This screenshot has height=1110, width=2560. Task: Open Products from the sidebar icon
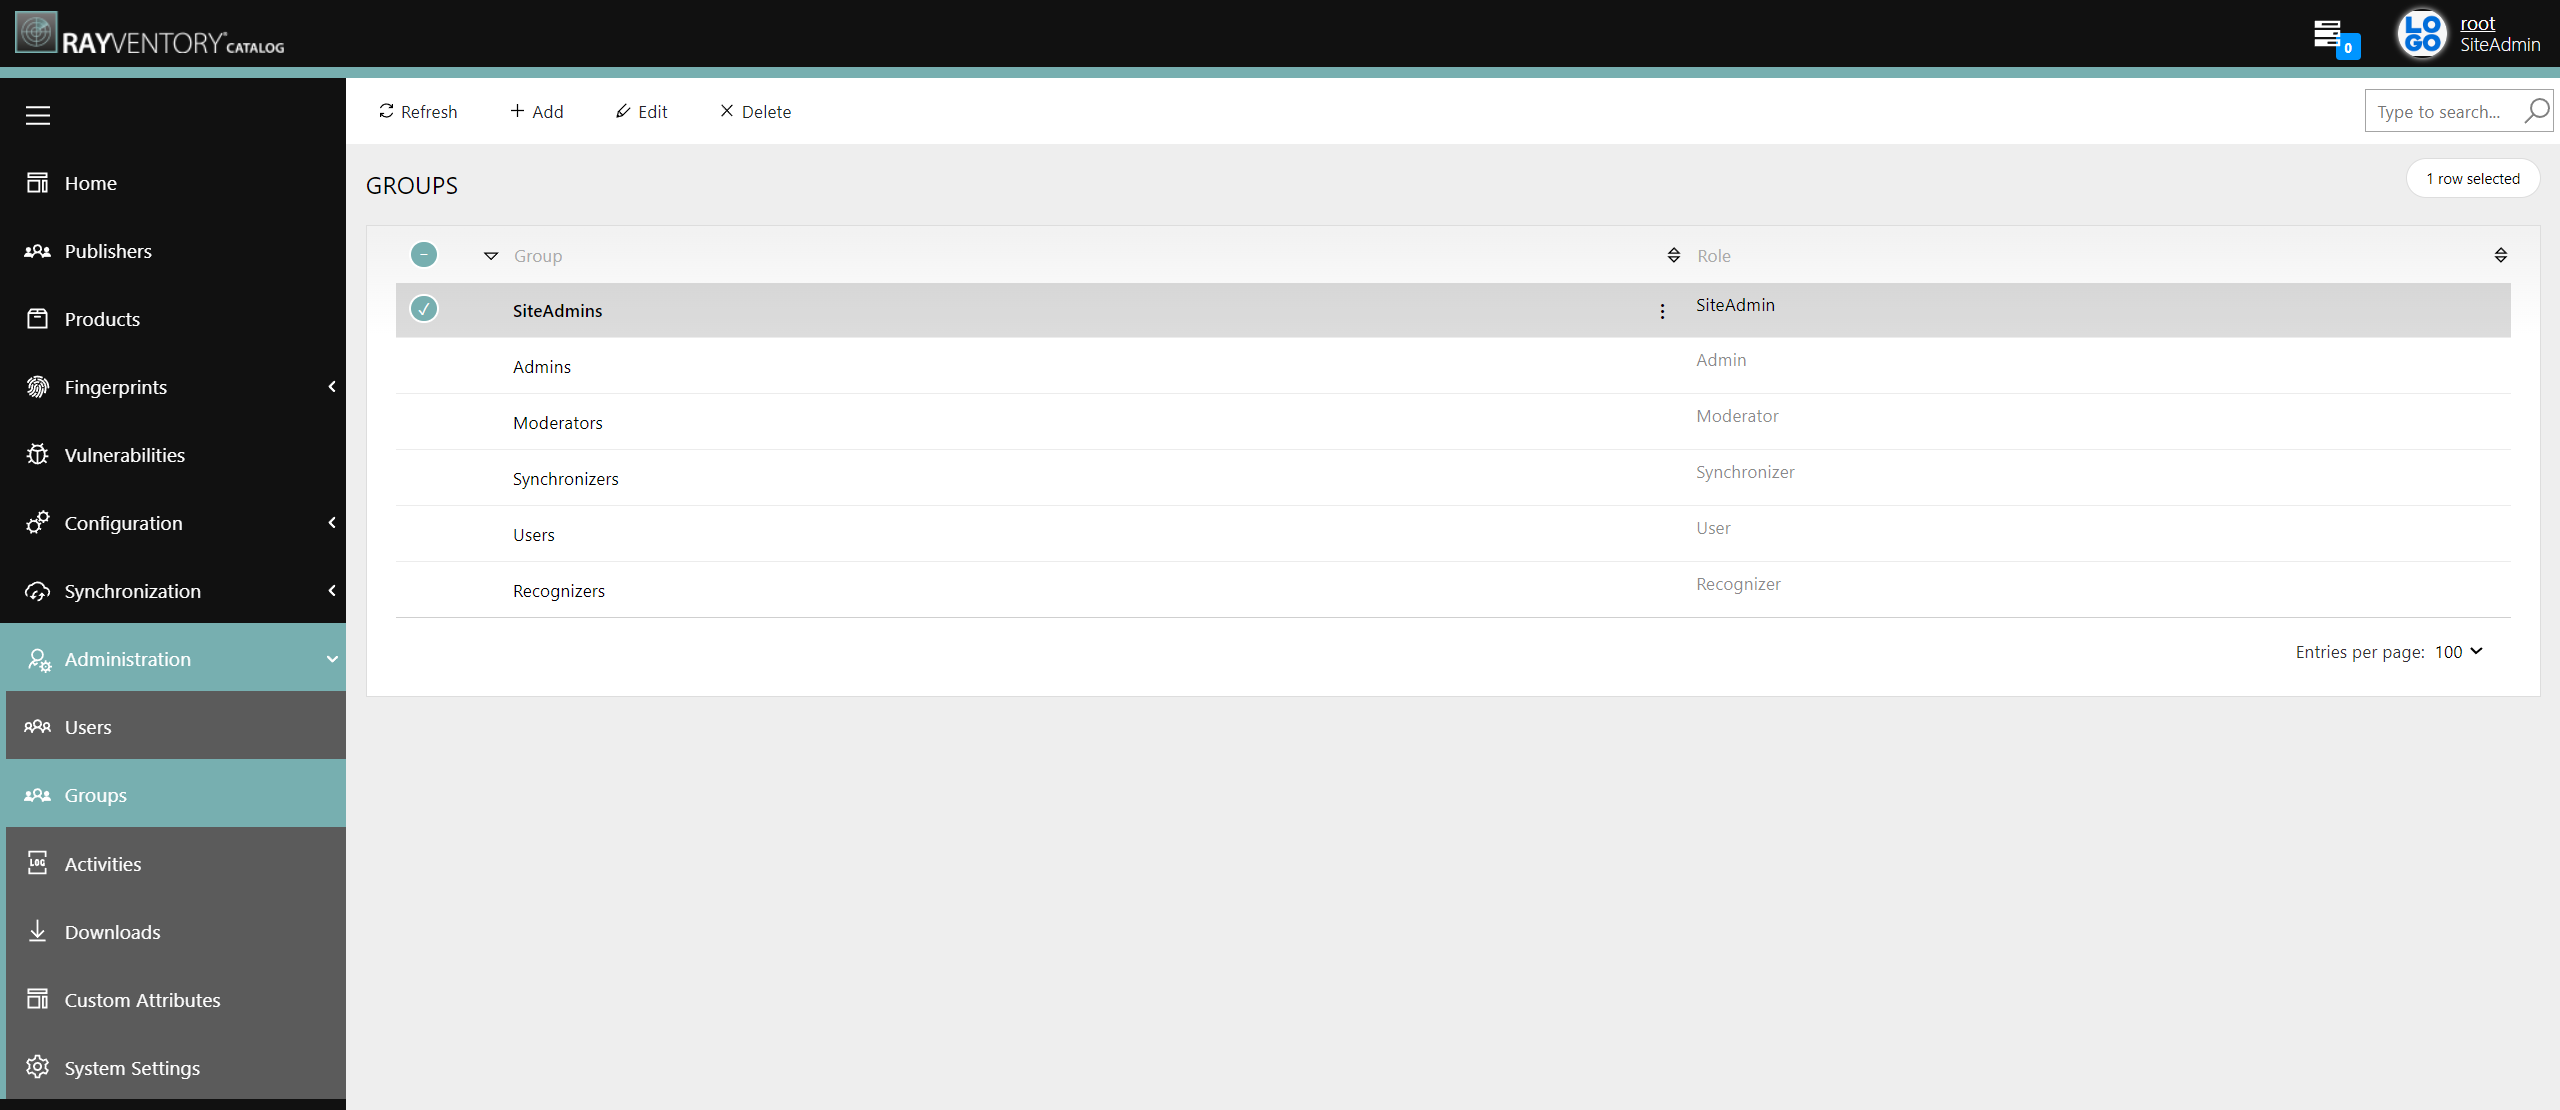pyautogui.click(x=37, y=318)
